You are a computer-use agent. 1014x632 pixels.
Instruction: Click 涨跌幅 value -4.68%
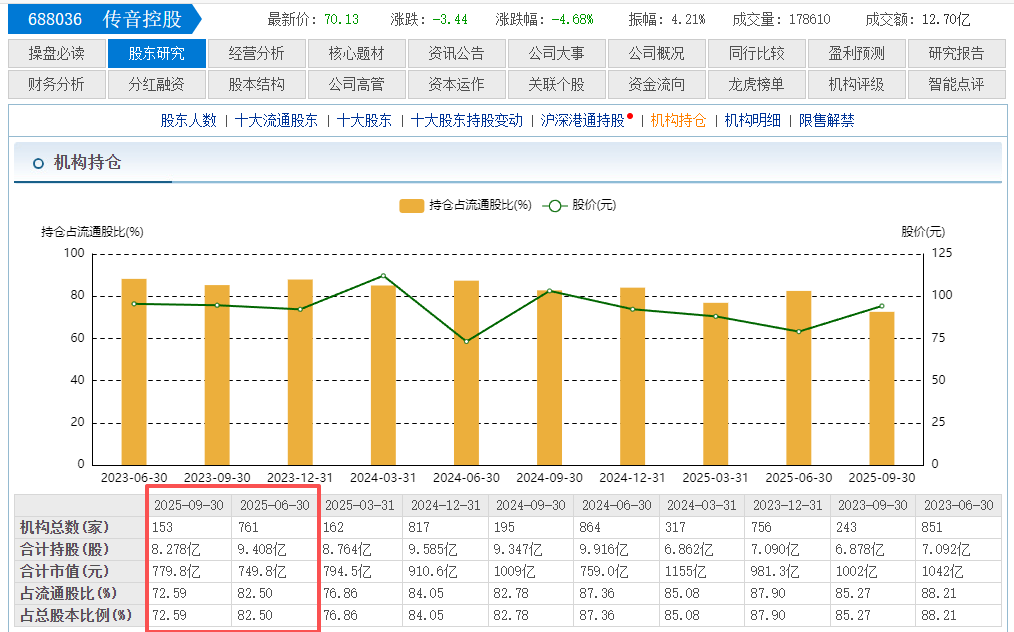coord(572,19)
